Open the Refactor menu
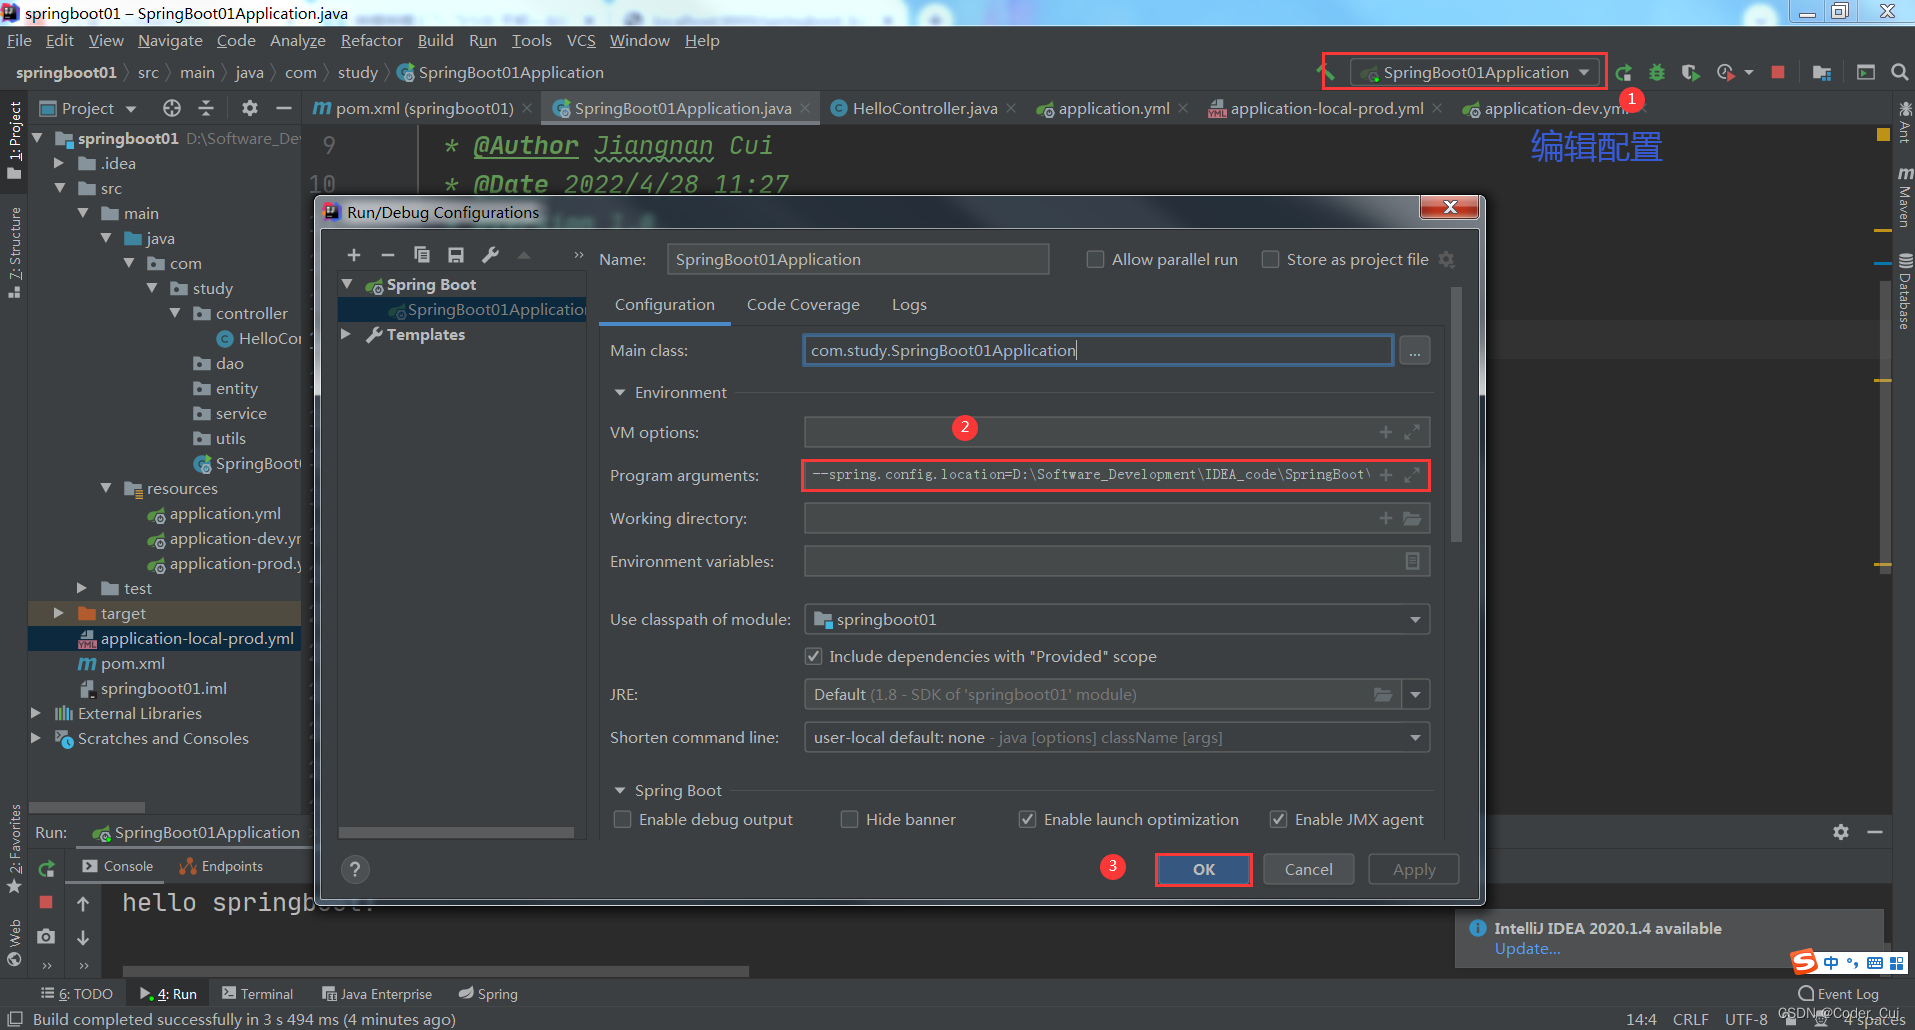The width and height of the screenshot is (1915, 1030). click(x=371, y=41)
